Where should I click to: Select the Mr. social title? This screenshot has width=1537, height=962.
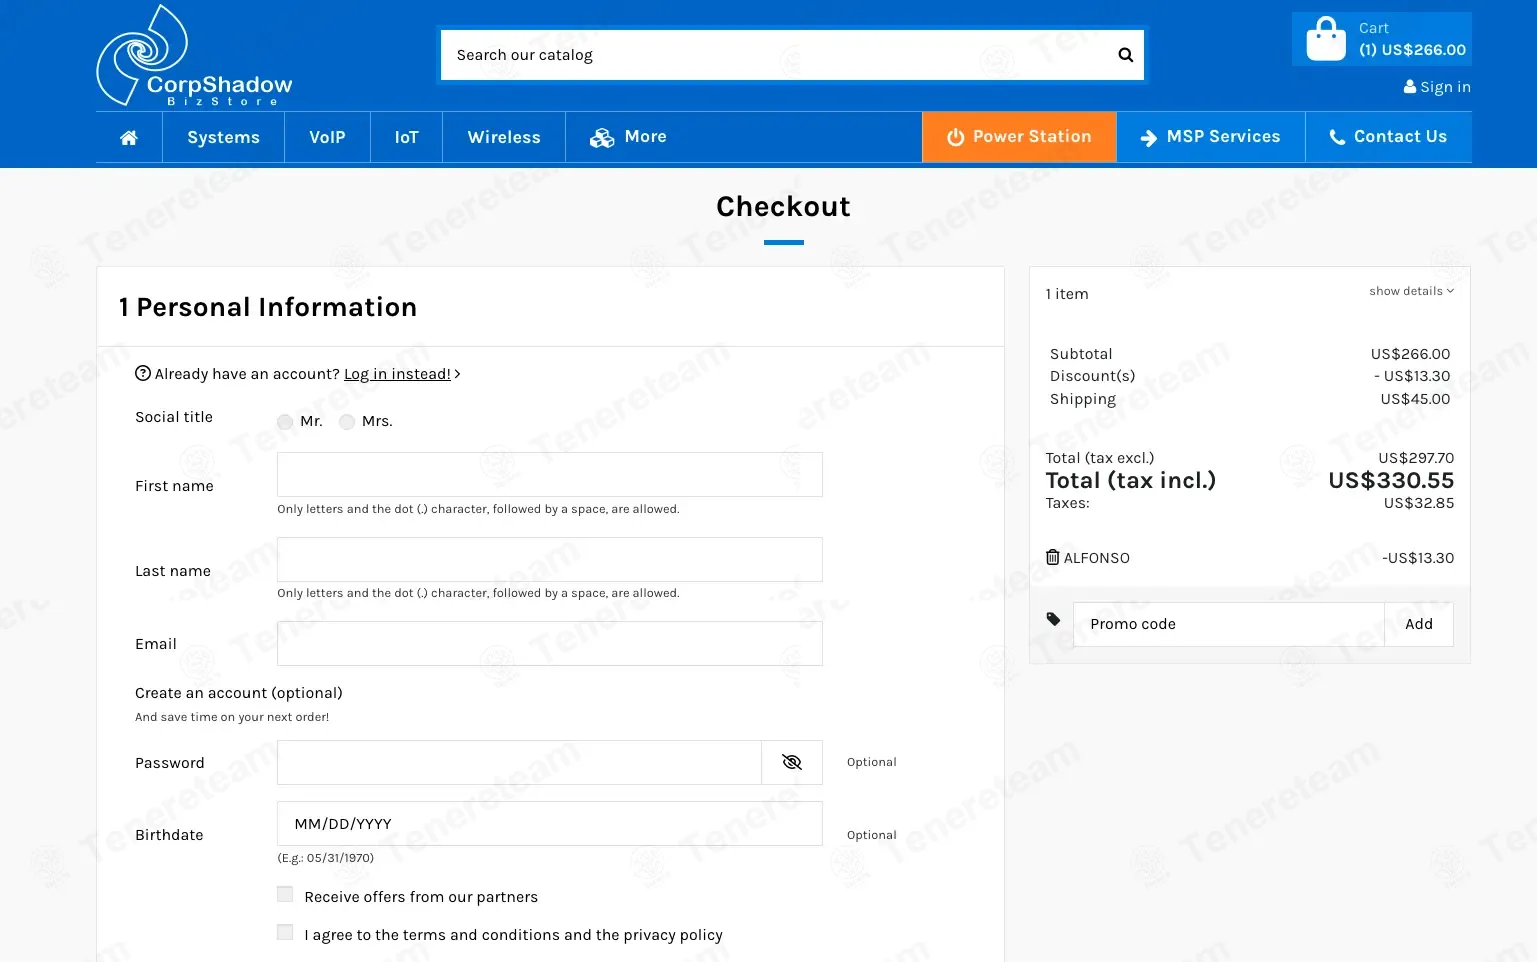tap(285, 422)
